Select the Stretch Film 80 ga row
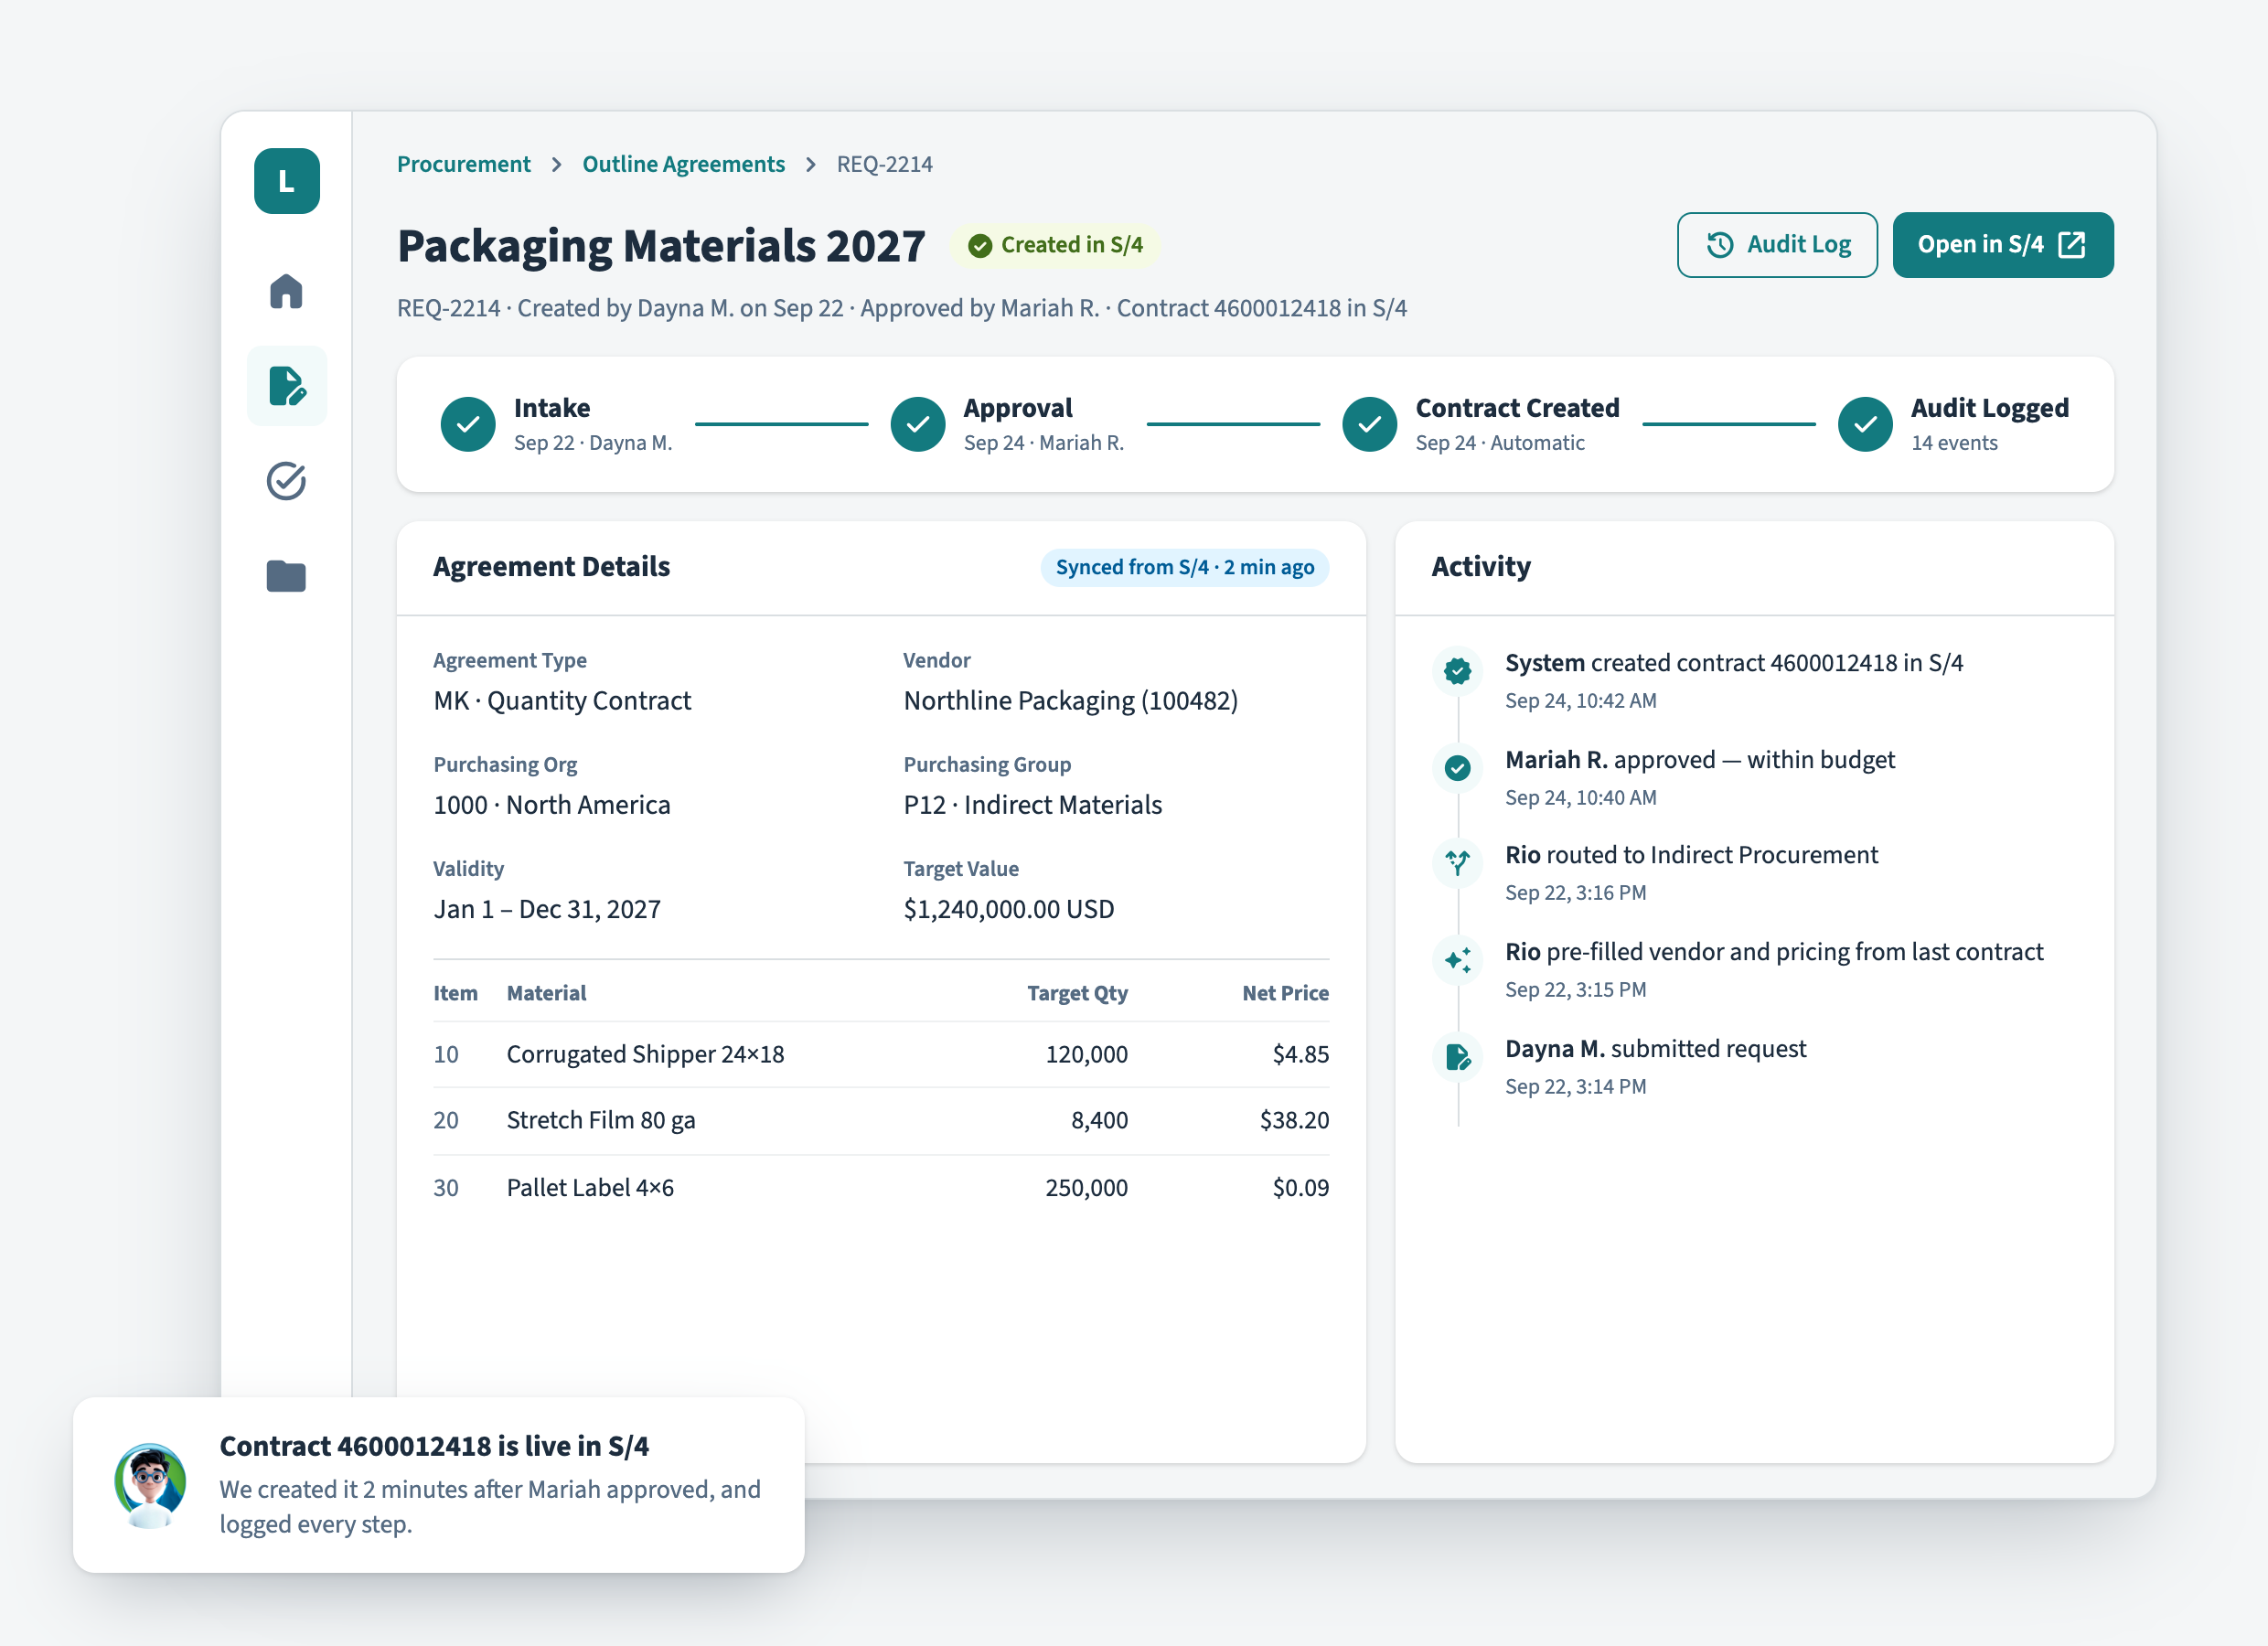2268x1646 pixels. (881, 1120)
